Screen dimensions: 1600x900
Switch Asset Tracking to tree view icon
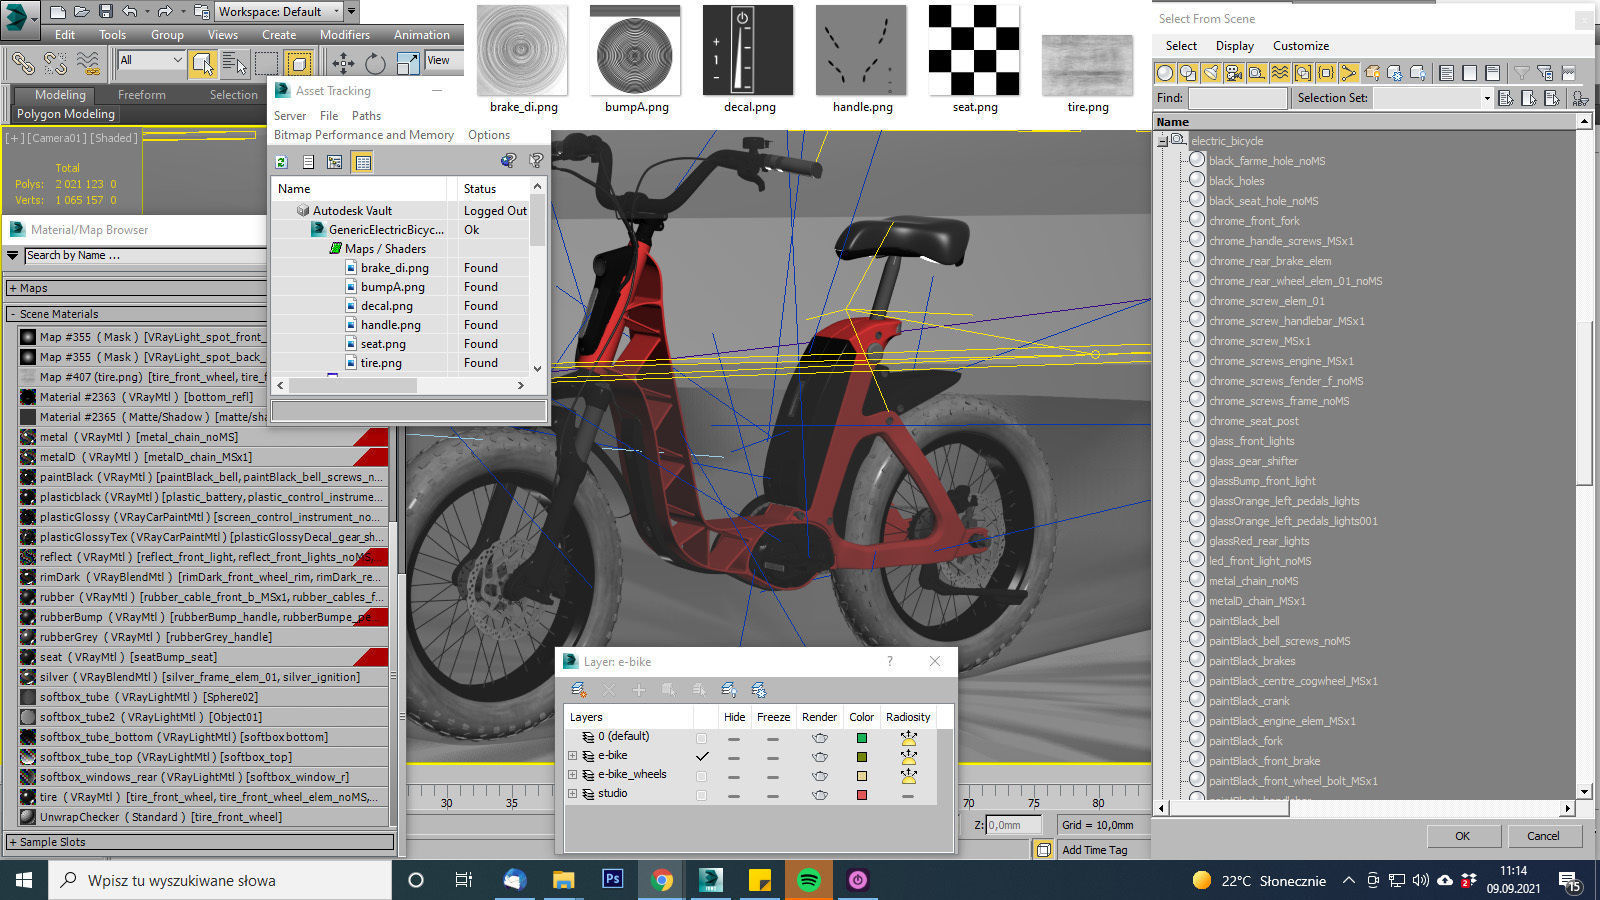[335, 162]
